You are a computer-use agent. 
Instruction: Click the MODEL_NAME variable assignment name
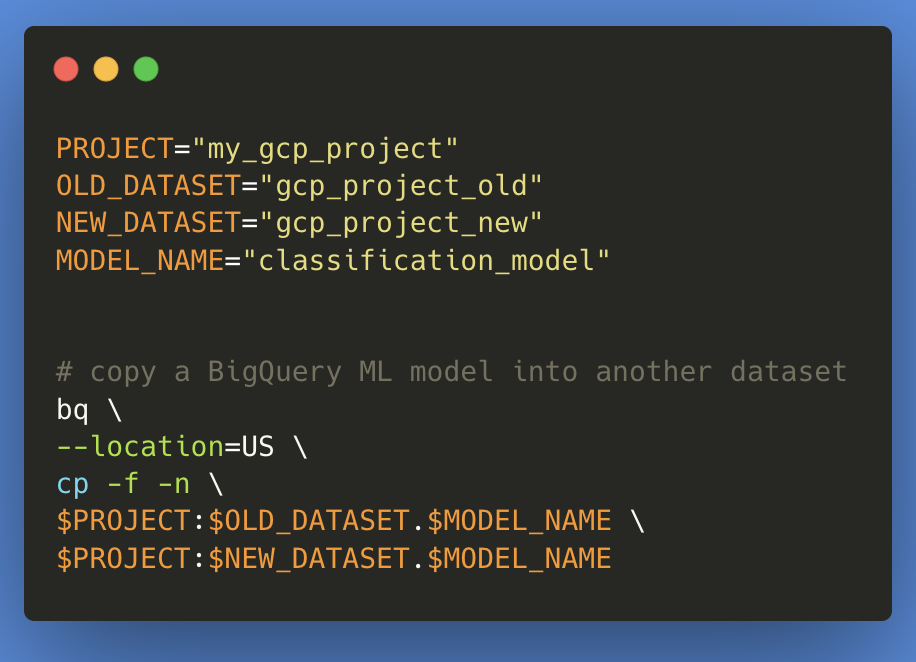click(x=140, y=261)
